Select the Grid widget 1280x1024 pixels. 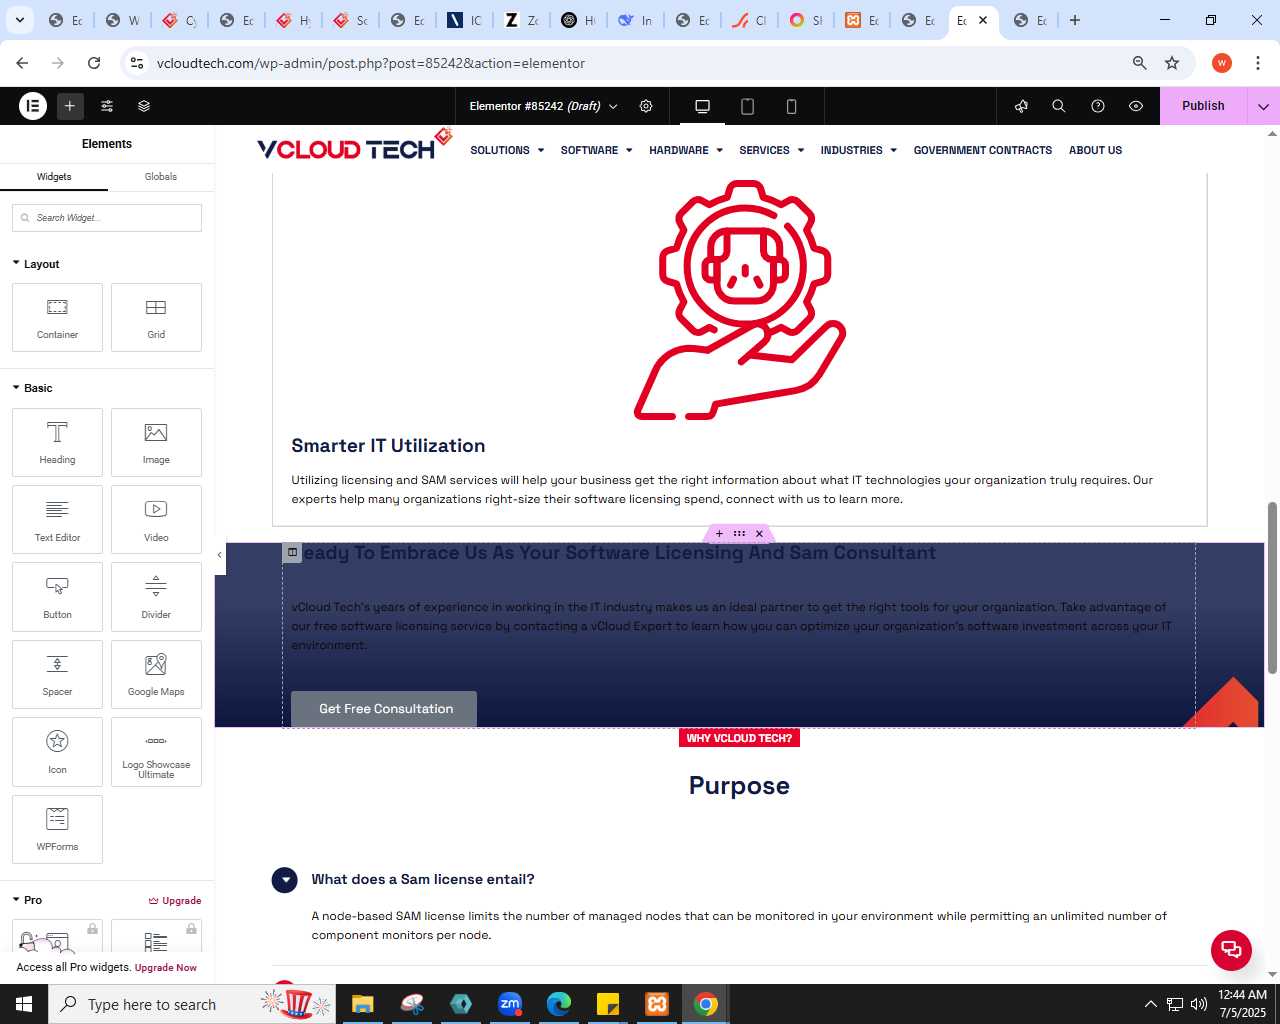[x=156, y=317]
